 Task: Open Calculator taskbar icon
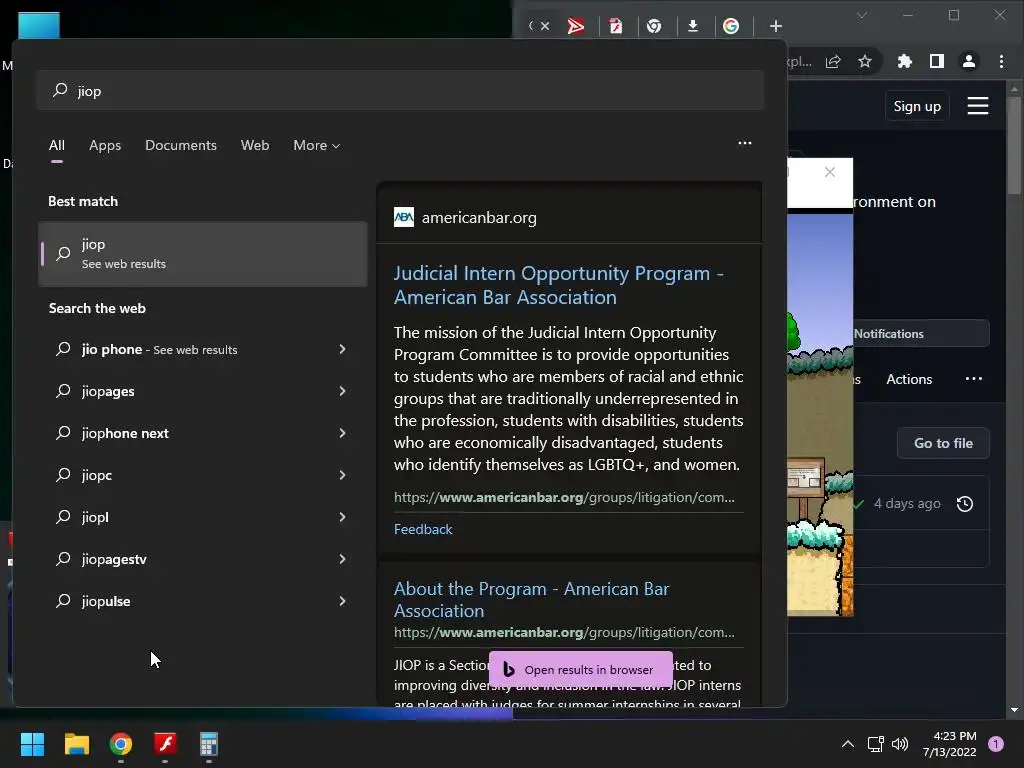pos(209,744)
